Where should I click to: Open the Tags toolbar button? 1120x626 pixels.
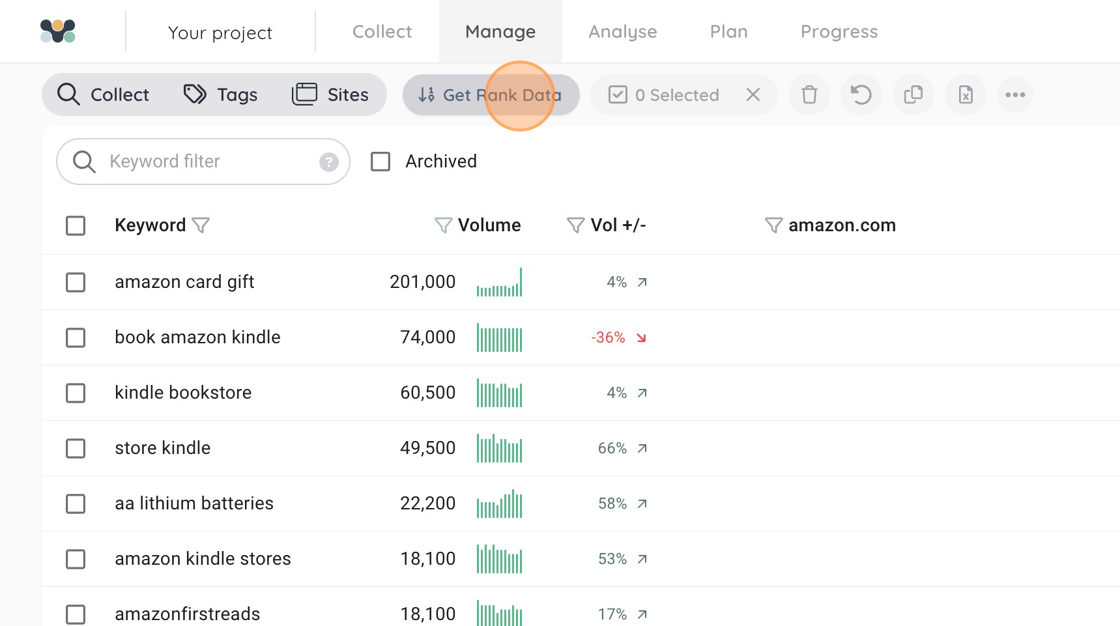tap(220, 94)
